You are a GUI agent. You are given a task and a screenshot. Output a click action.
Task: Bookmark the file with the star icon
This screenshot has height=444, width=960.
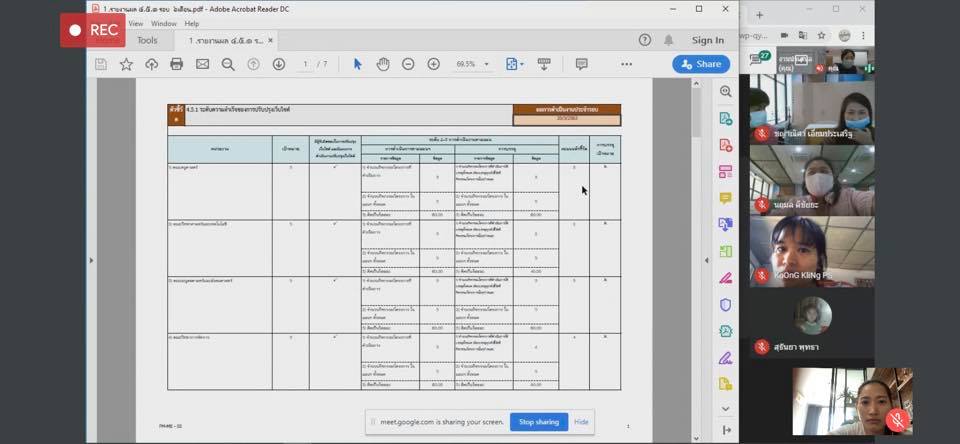pyautogui.click(x=126, y=64)
